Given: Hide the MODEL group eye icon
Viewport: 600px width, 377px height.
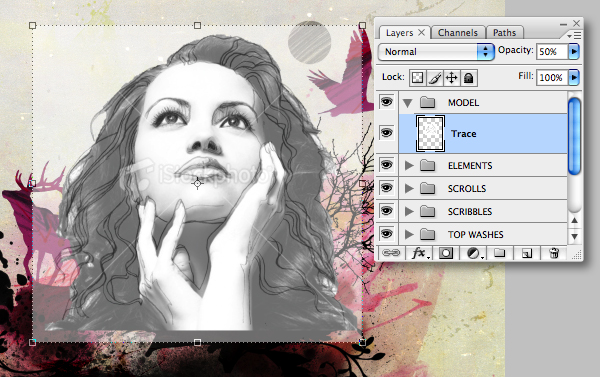Looking at the screenshot, I should tap(387, 102).
